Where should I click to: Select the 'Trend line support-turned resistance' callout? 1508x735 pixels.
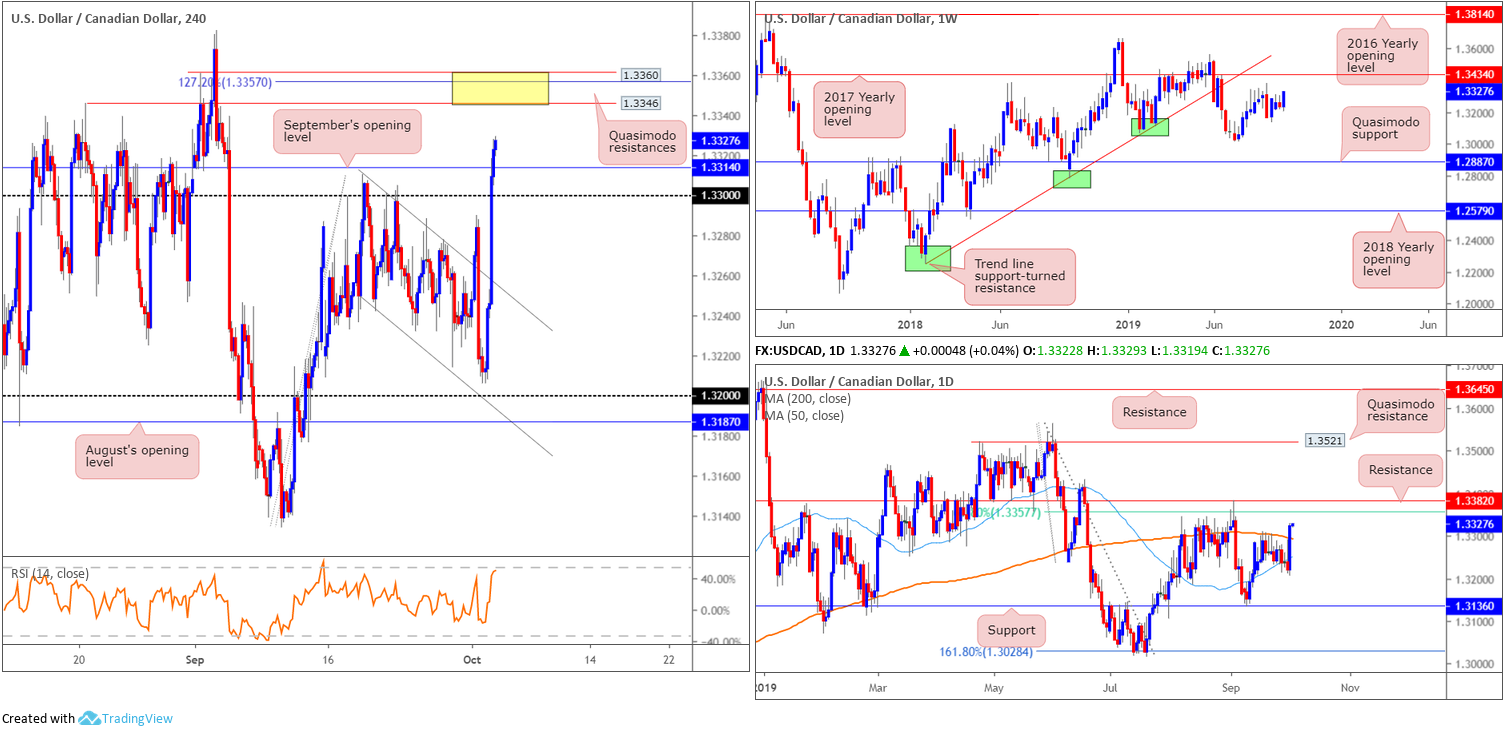(1020, 277)
